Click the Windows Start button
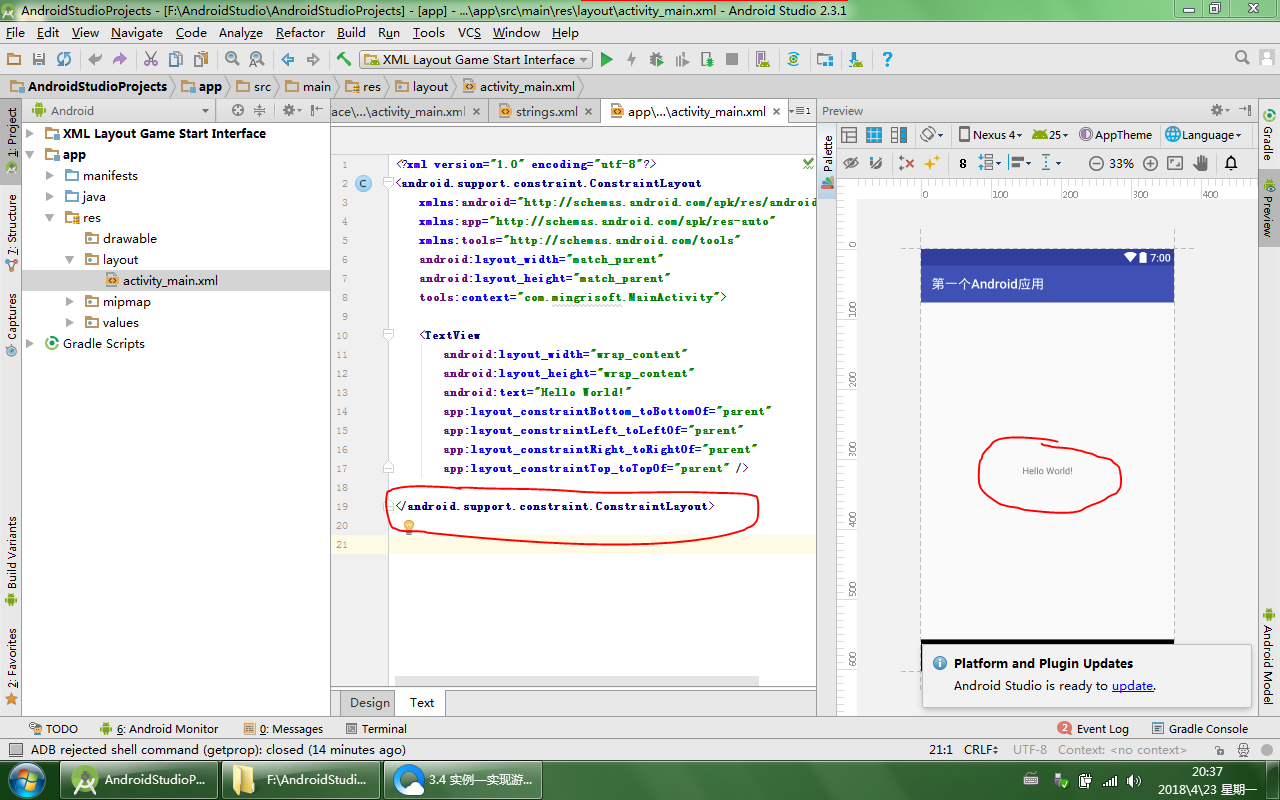The width and height of the screenshot is (1280, 800). coord(27,780)
